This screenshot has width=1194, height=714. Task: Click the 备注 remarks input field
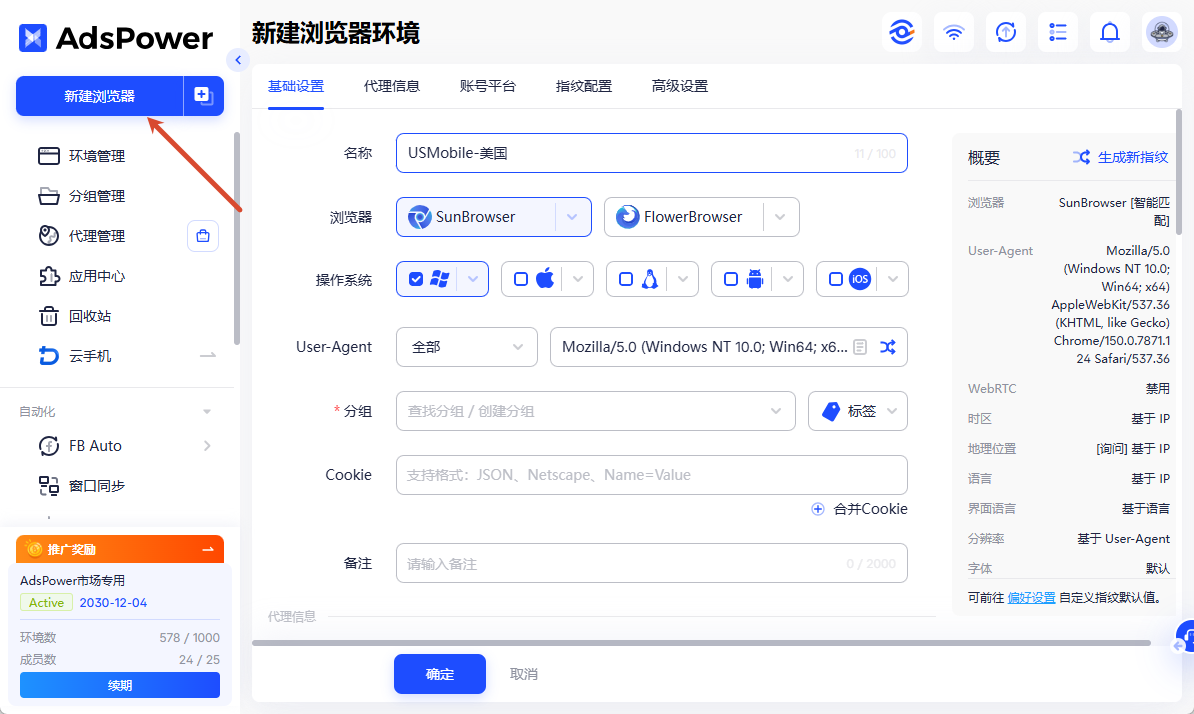pyautogui.click(x=652, y=563)
